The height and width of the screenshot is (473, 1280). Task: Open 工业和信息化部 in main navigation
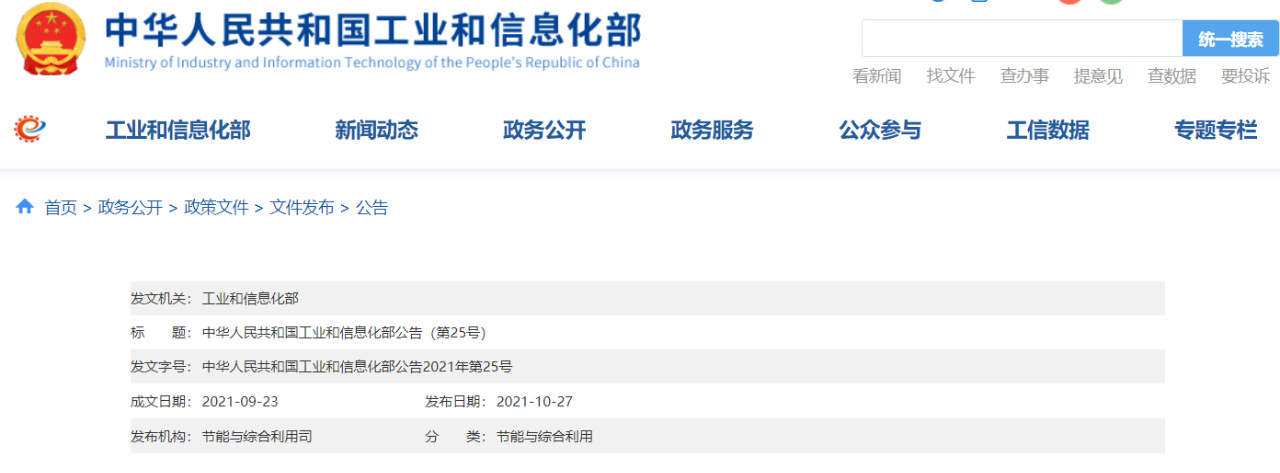click(x=178, y=130)
